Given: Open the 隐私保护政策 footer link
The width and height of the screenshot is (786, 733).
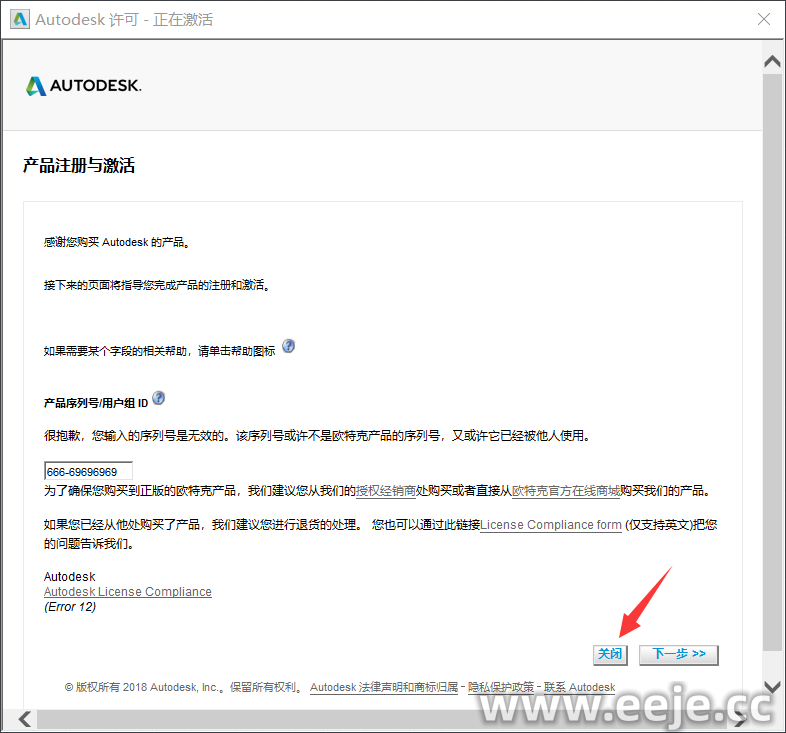Looking at the screenshot, I should tap(501, 688).
